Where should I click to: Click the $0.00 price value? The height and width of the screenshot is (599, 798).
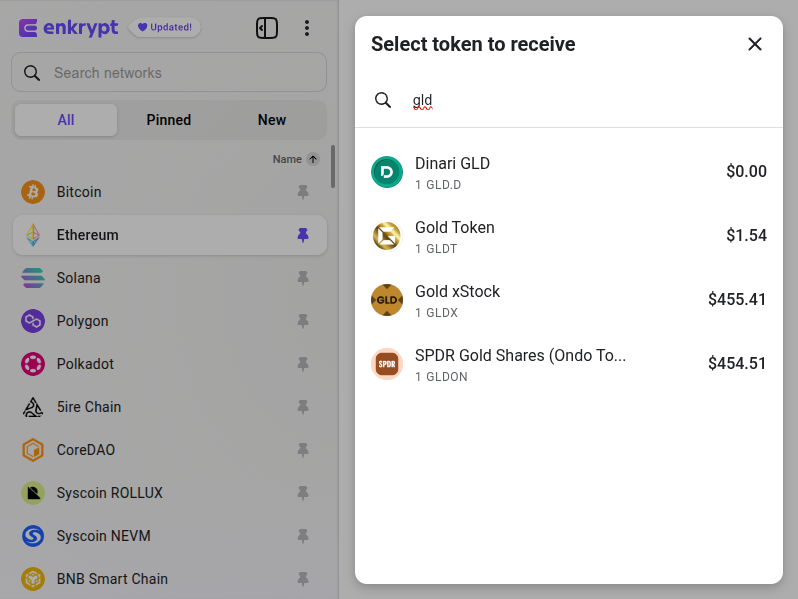pos(746,172)
